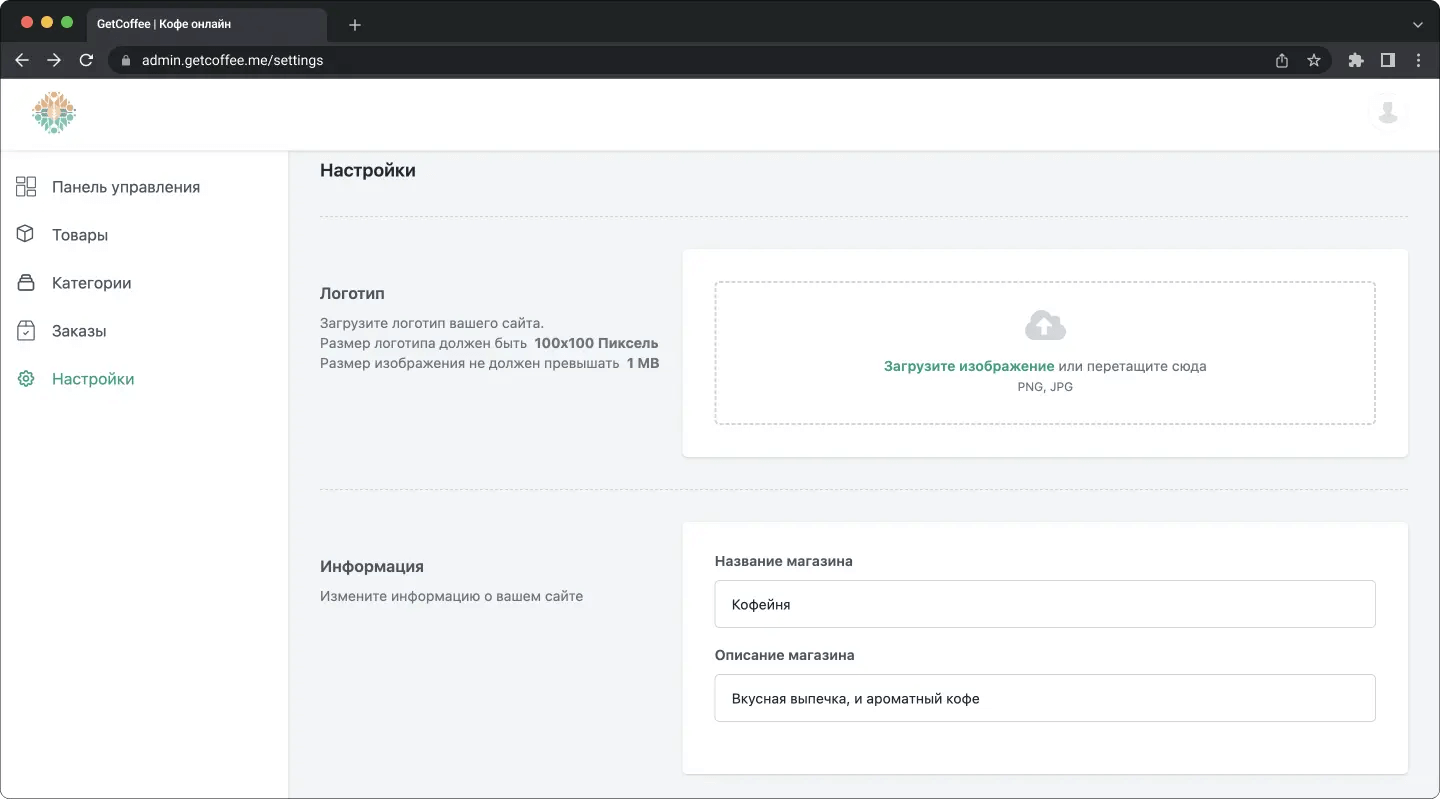Click the share page icon in address bar
Image resolution: width=1440 pixels, height=799 pixels.
[1282, 60]
